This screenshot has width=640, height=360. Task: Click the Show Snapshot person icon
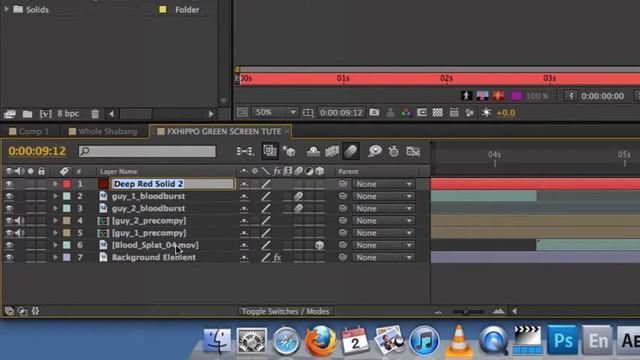(390, 113)
